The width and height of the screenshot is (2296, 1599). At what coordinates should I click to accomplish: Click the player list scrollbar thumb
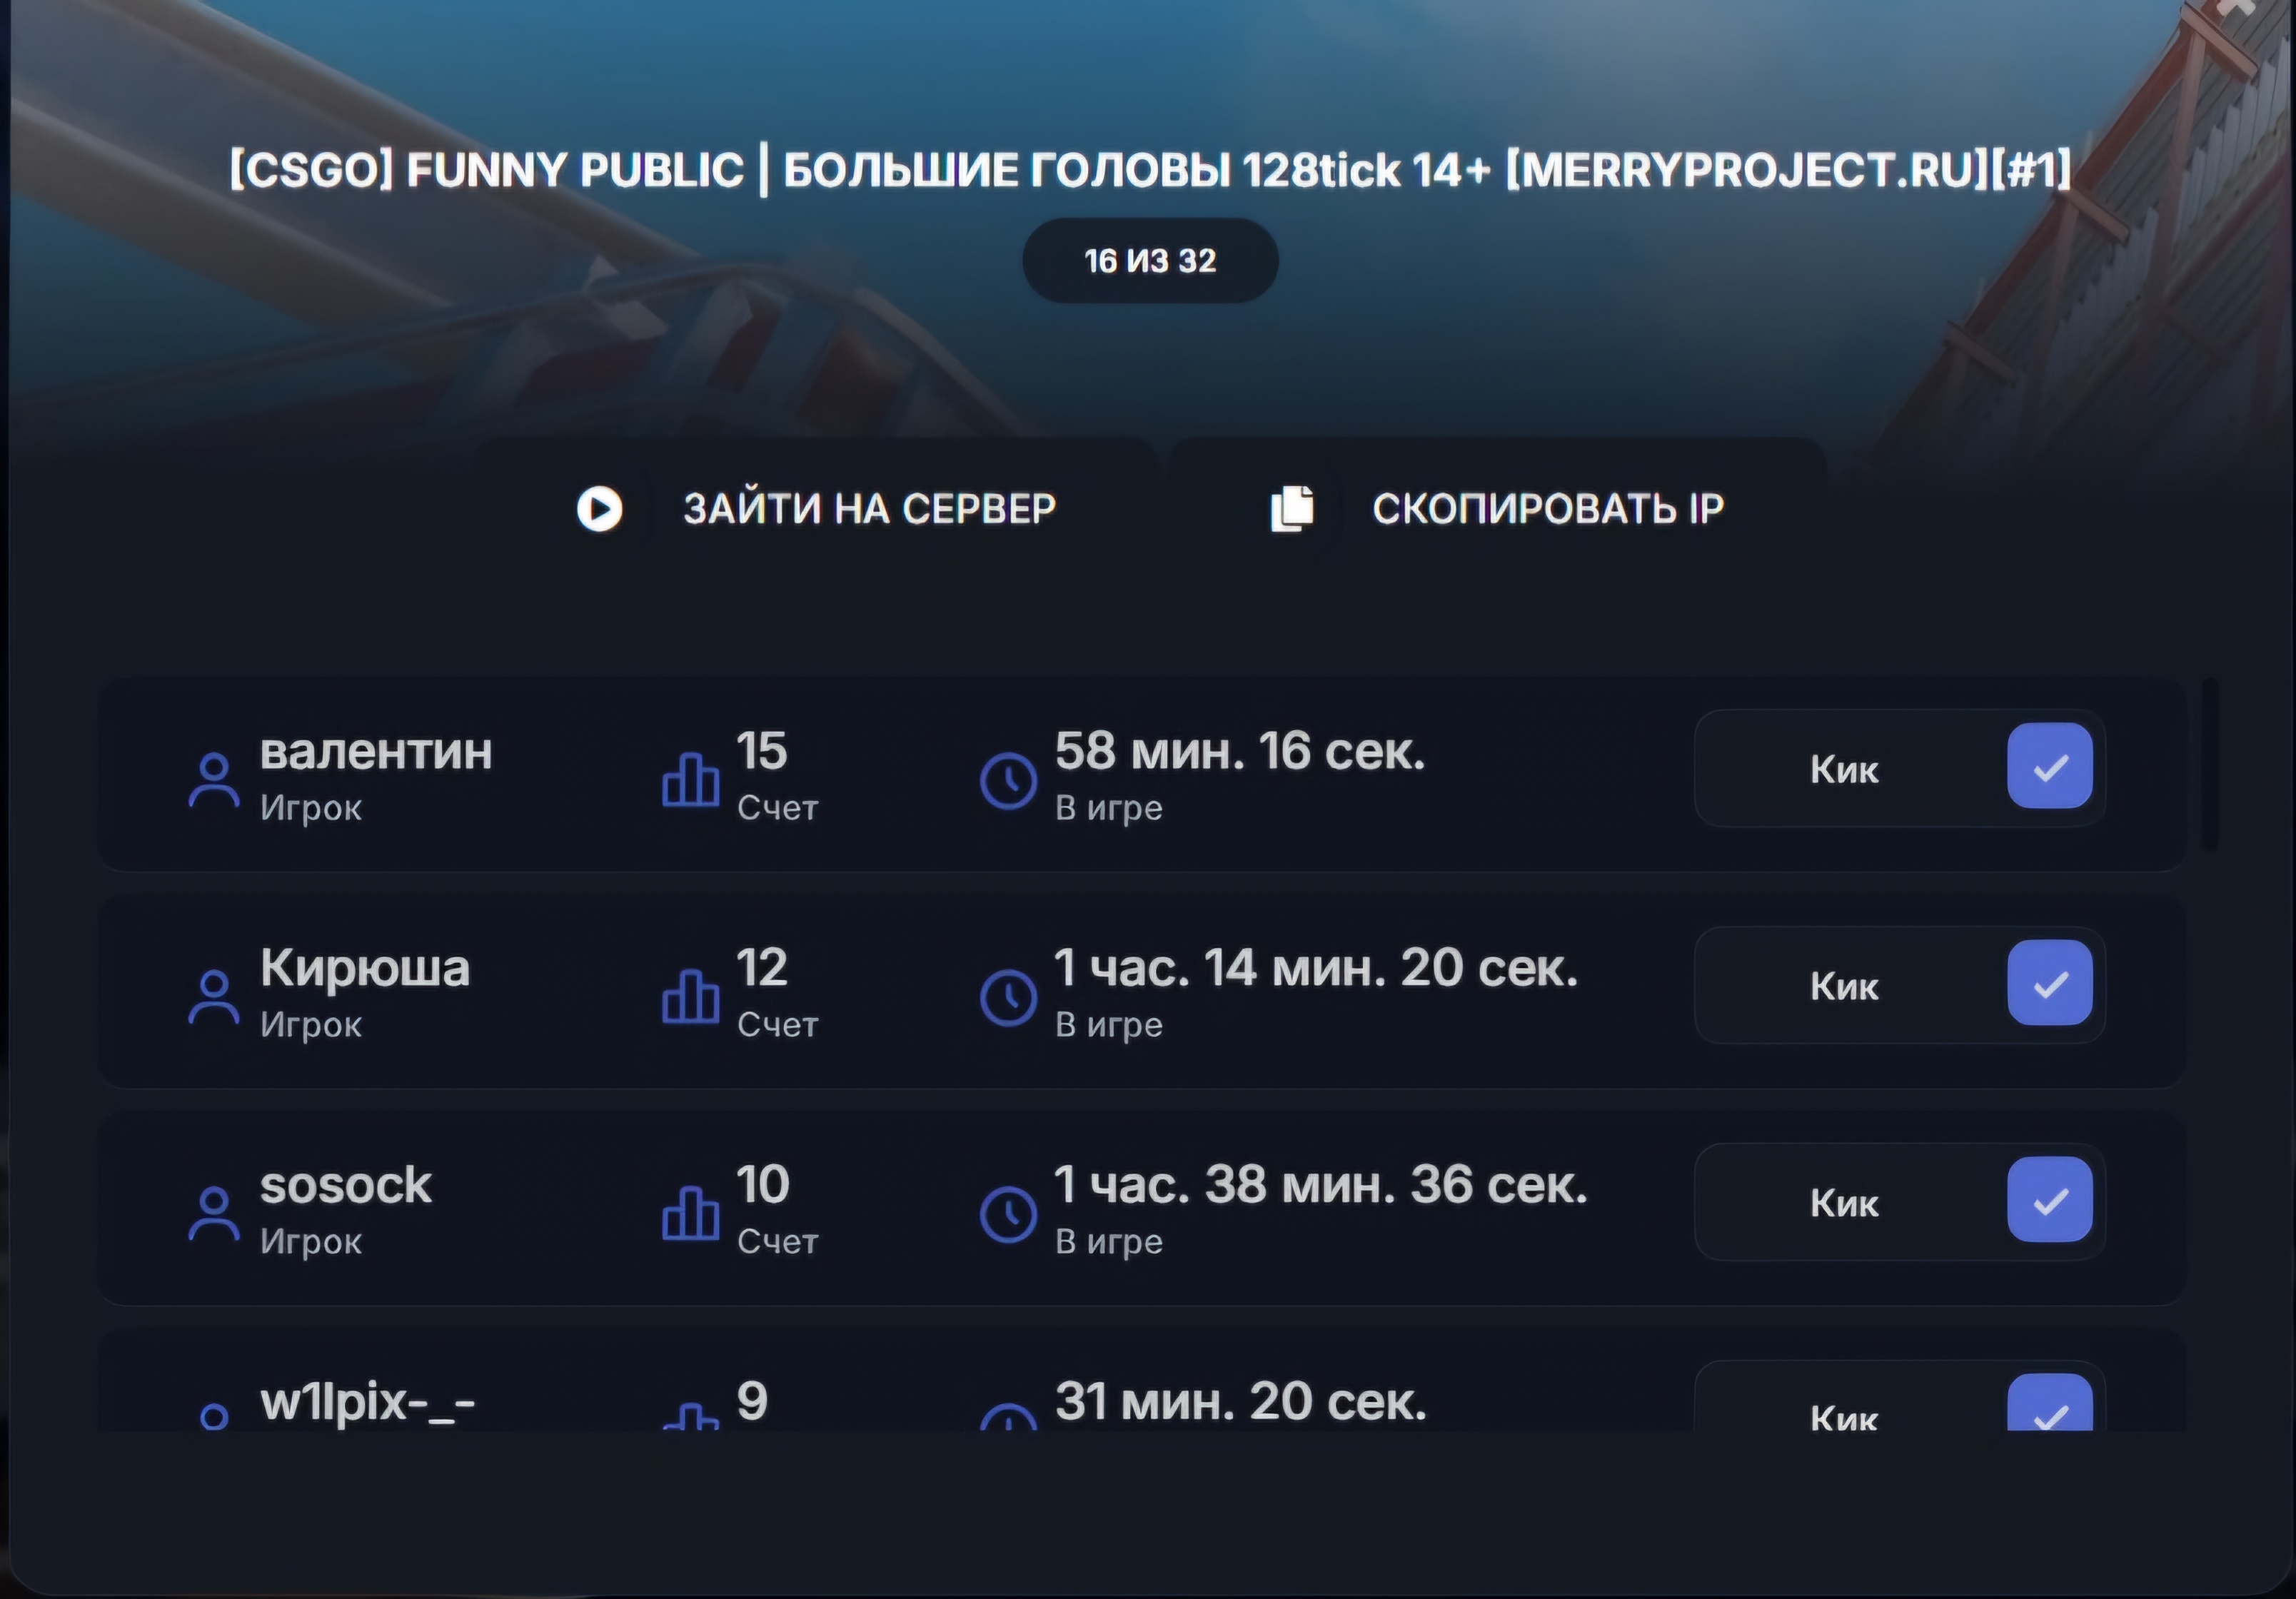2210,765
